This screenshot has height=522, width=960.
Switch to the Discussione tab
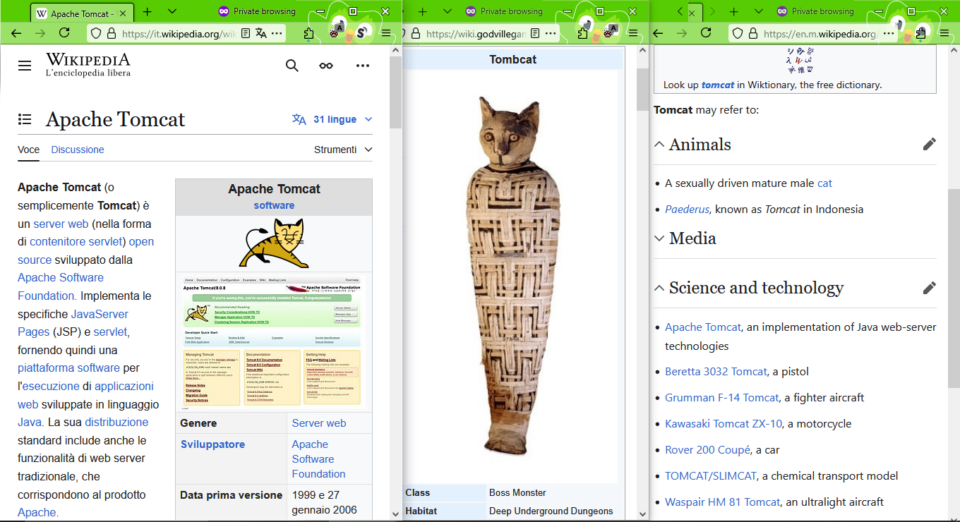tap(77, 149)
